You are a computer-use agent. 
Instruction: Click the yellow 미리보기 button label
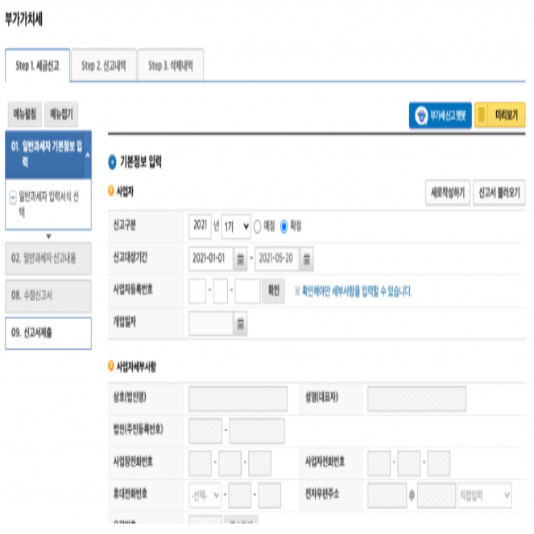coord(506,115)
